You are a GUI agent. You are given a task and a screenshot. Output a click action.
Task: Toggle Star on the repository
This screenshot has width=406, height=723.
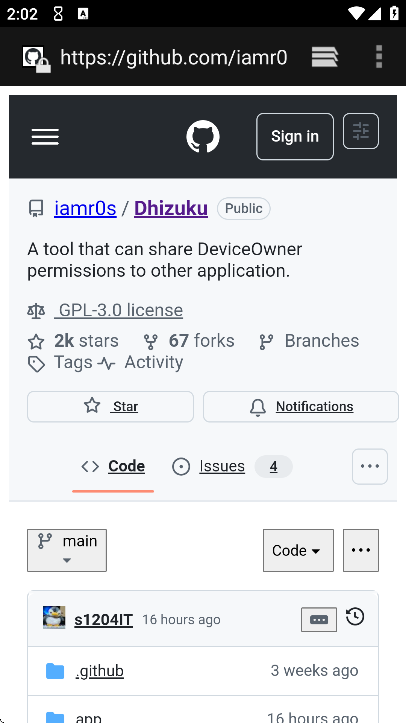(x=111, y=406)
